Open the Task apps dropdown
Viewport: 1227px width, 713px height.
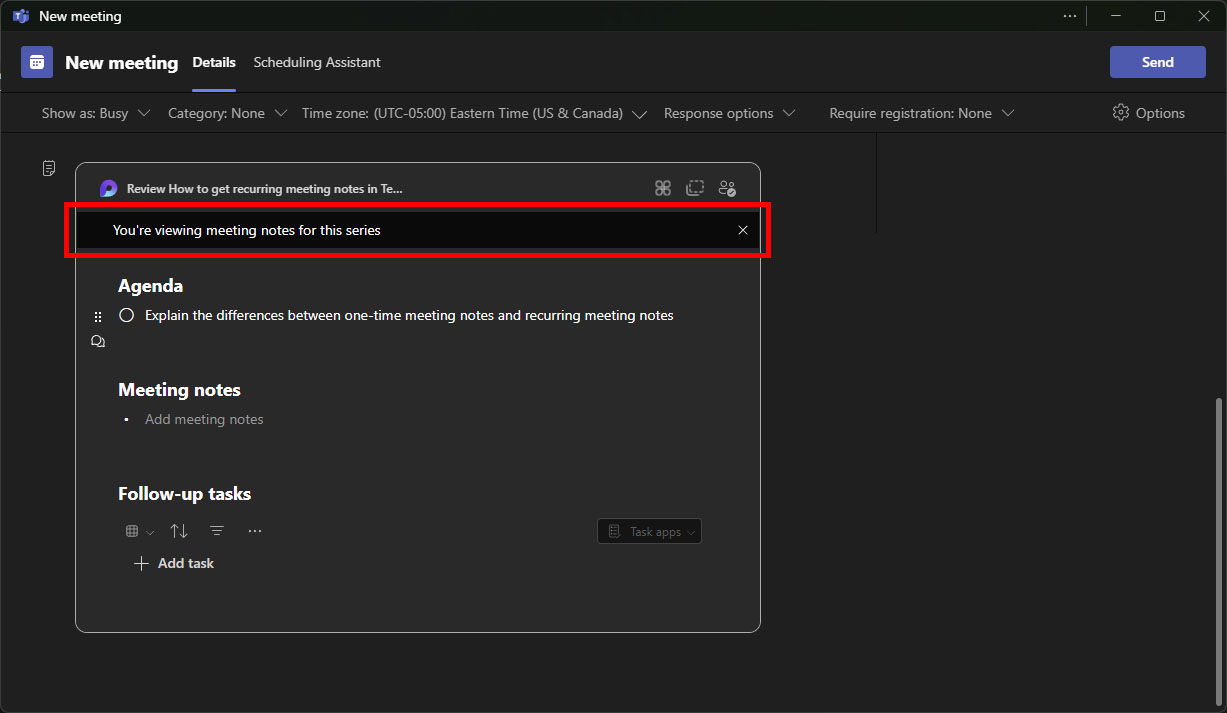650,532
